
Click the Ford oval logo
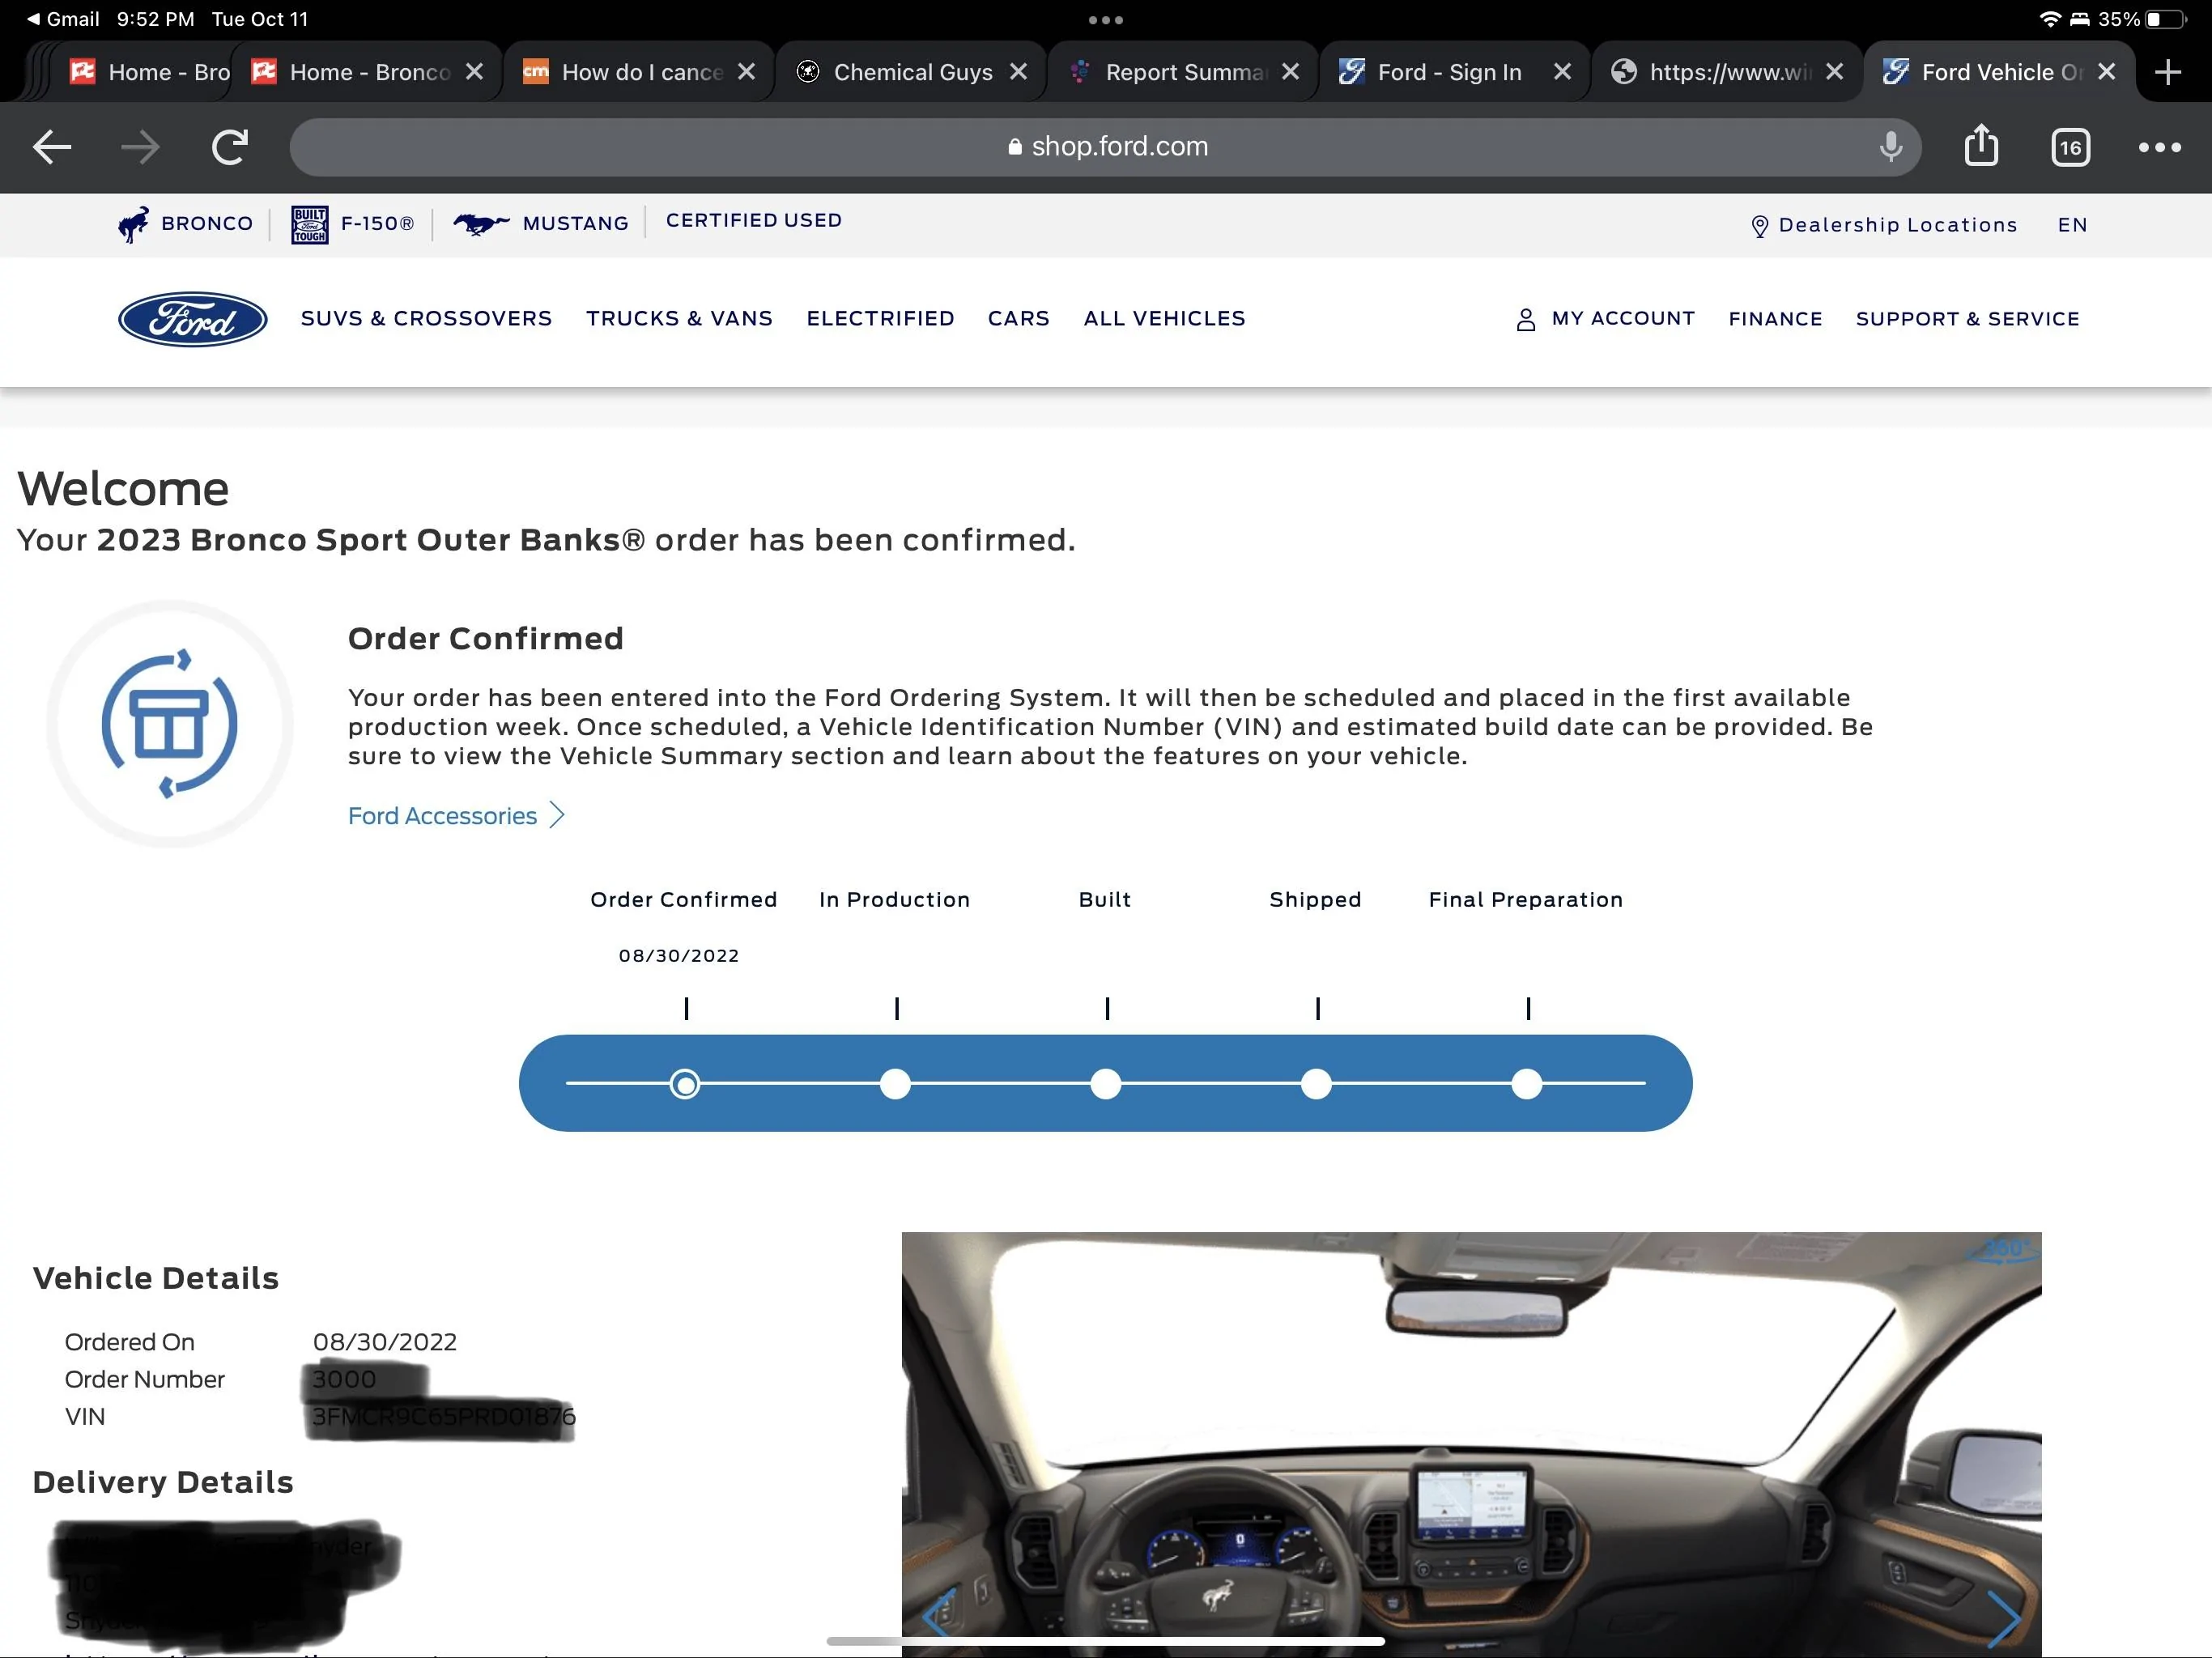pyautogui.click(x=191, y=319)
